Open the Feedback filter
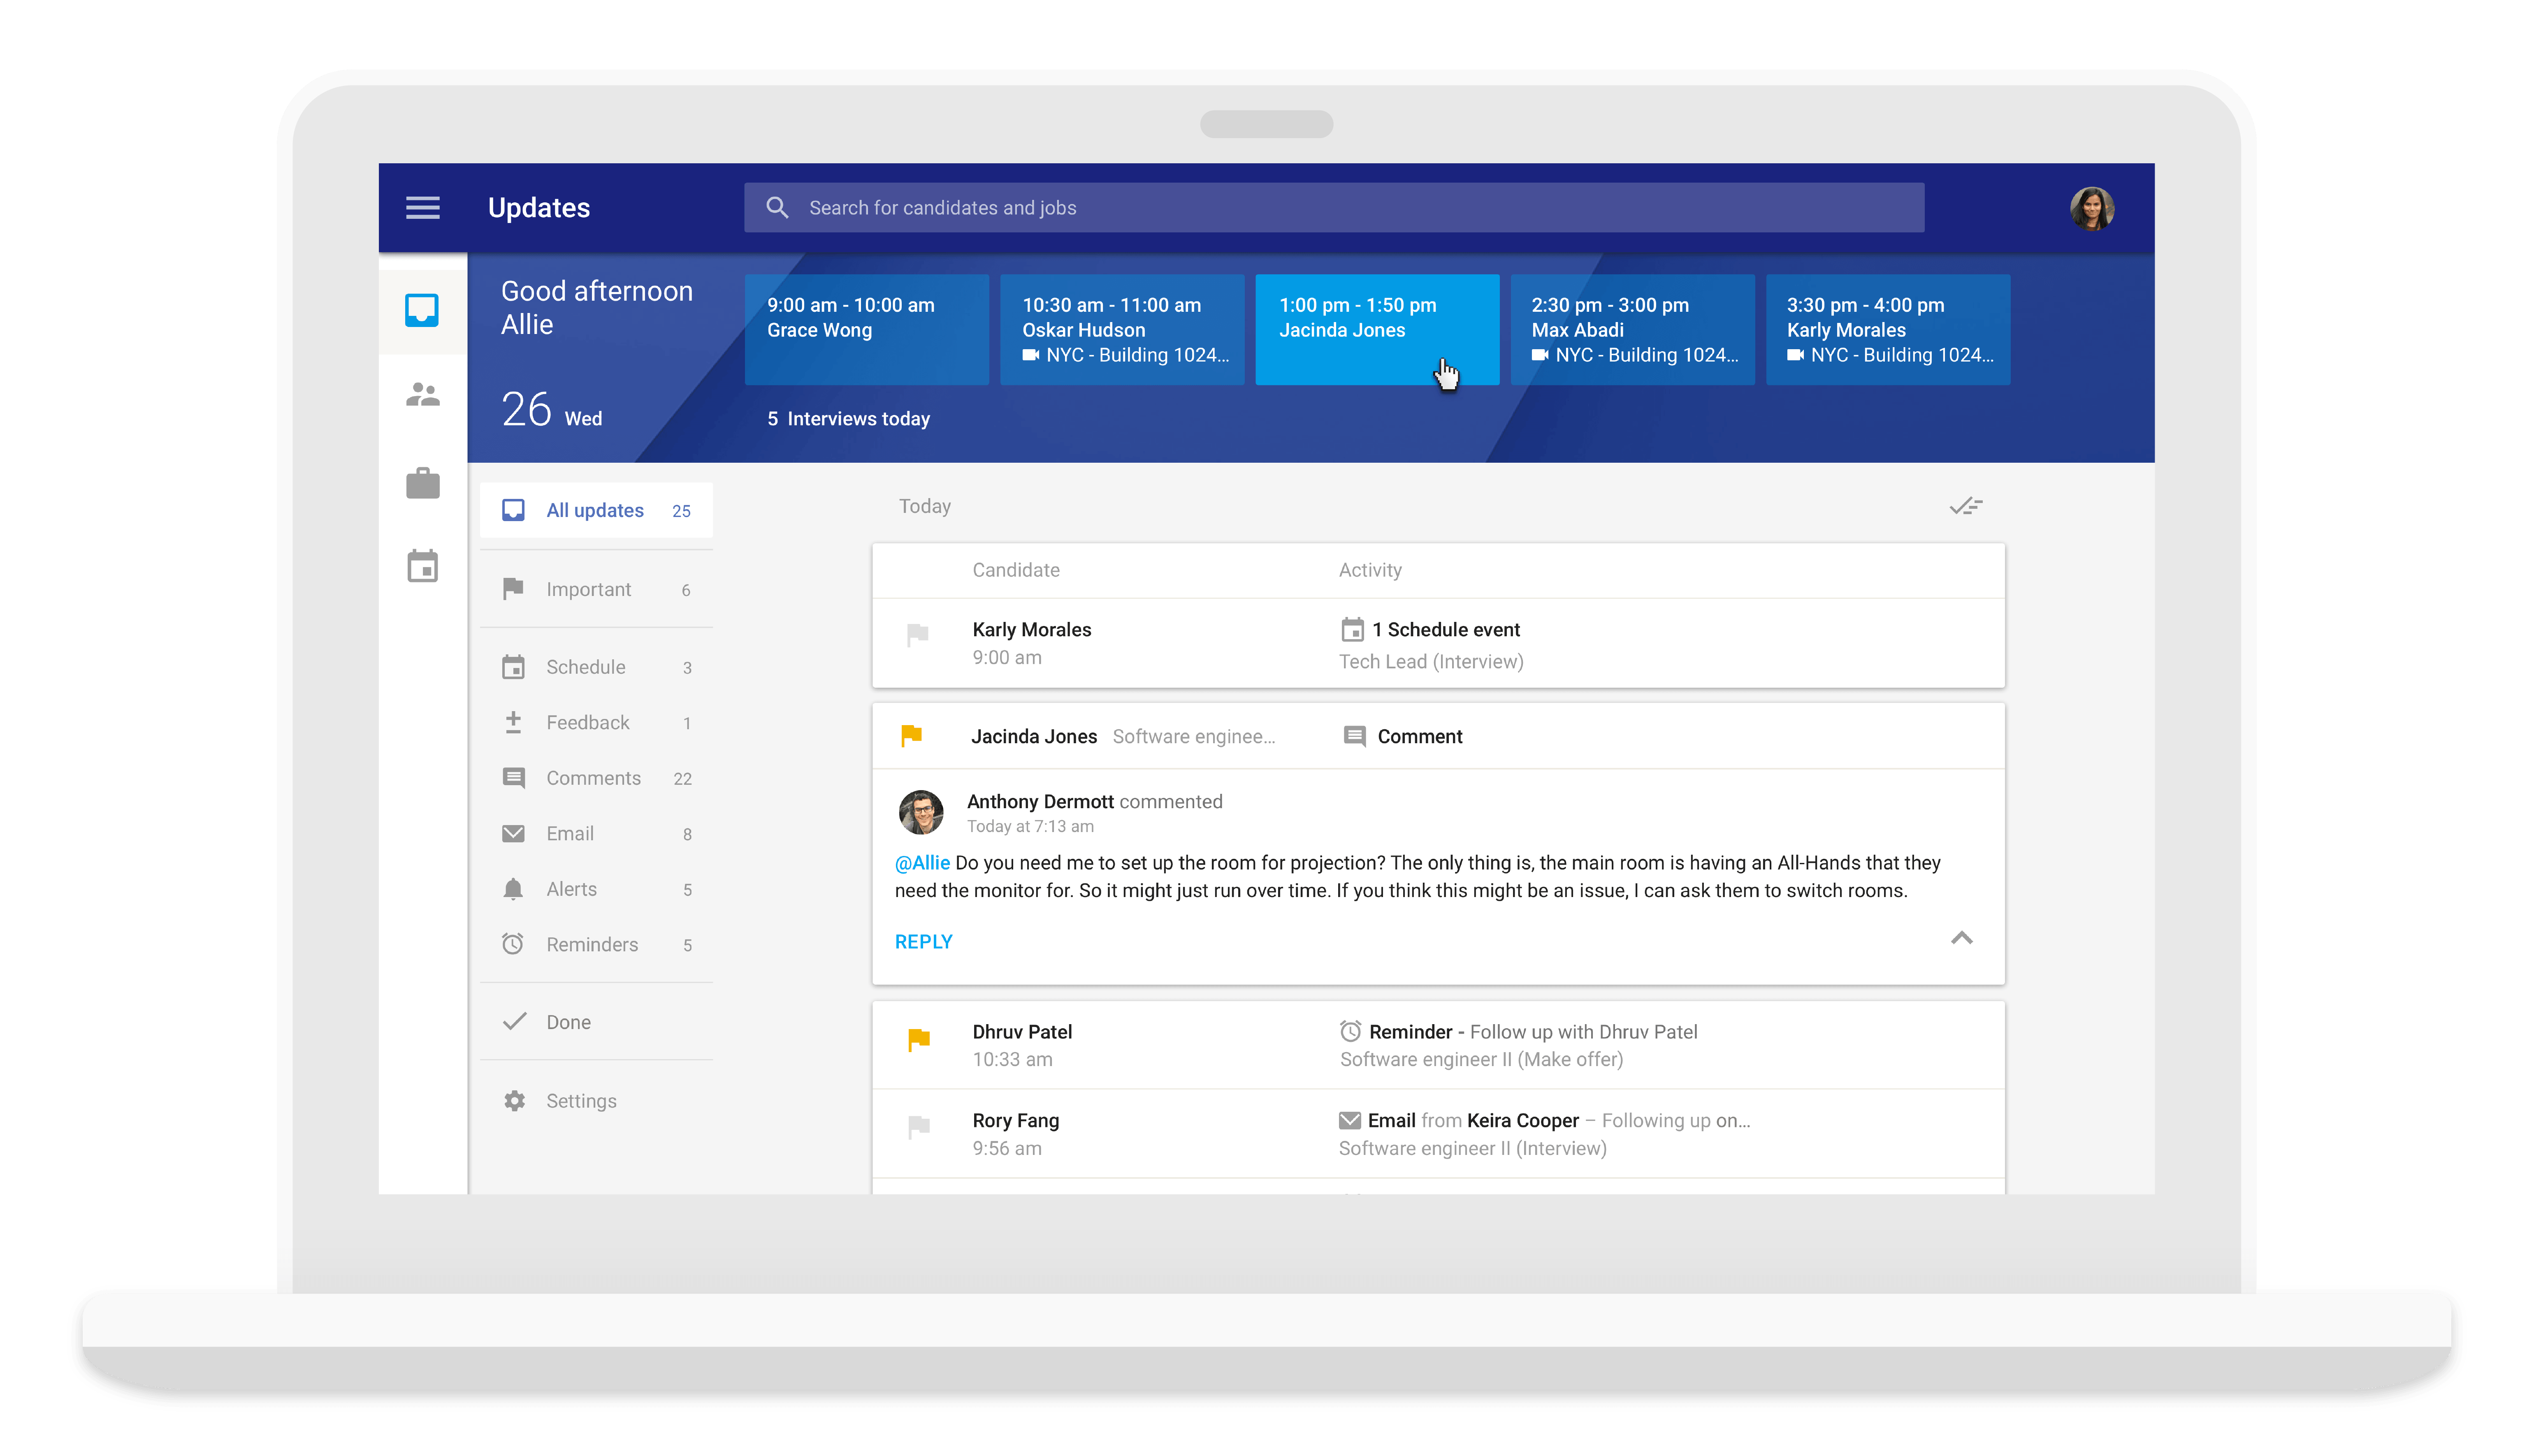 [596, 723]
